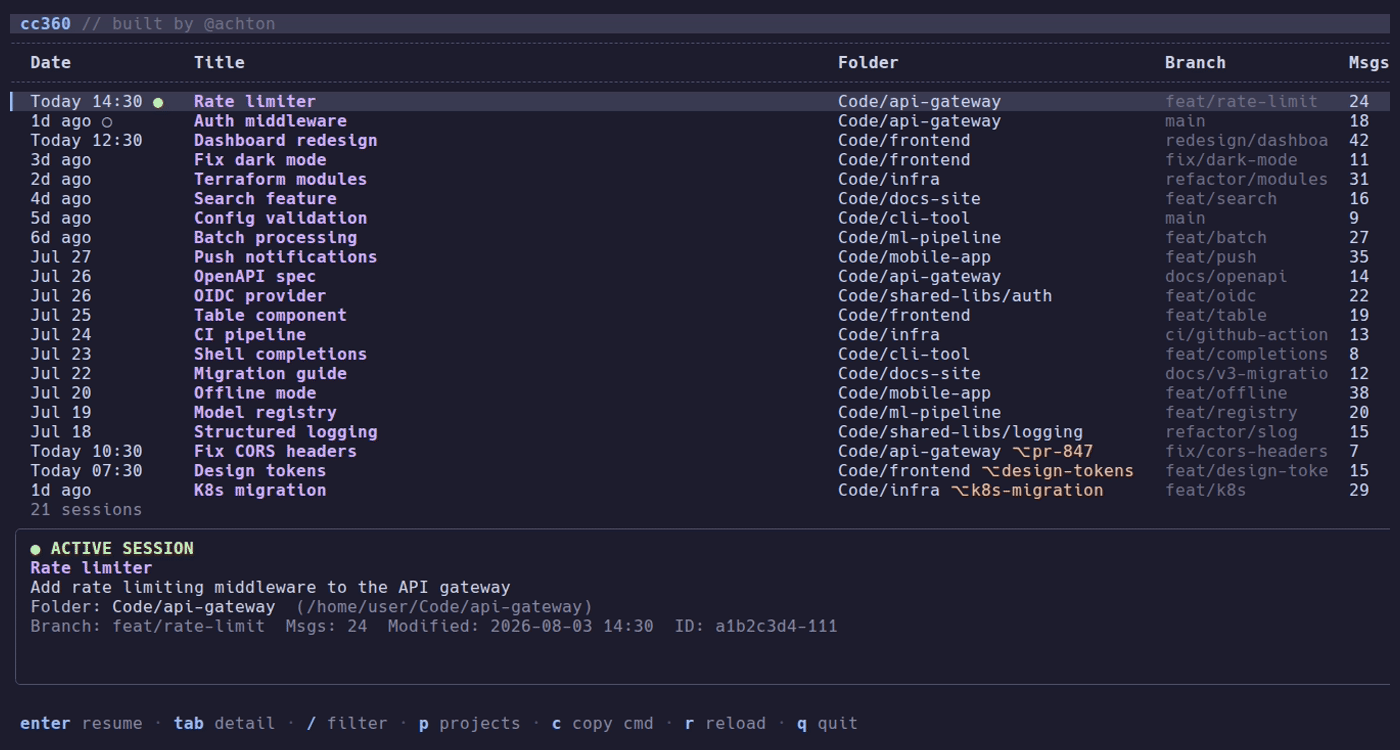This screenshot has width=1400, height=750.
Task: Click the pr-847 worktree branch icon
Action: coord(1020,451)
